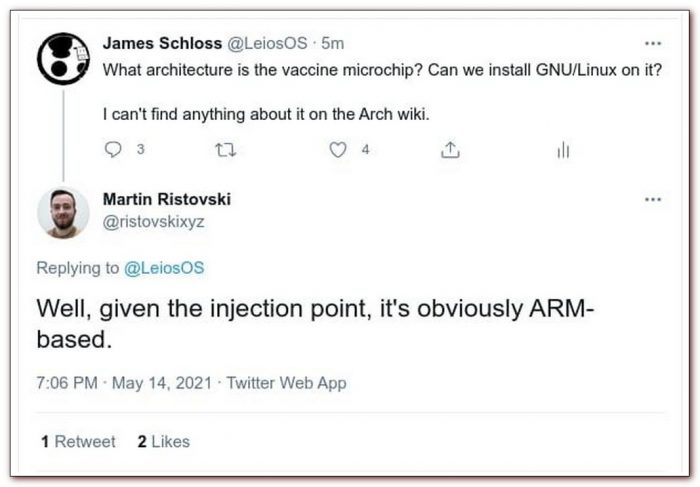700x487 pixels.
Task: Click the 7:06 PM May 14, 2021 timestamp
Action: [125, 383]
